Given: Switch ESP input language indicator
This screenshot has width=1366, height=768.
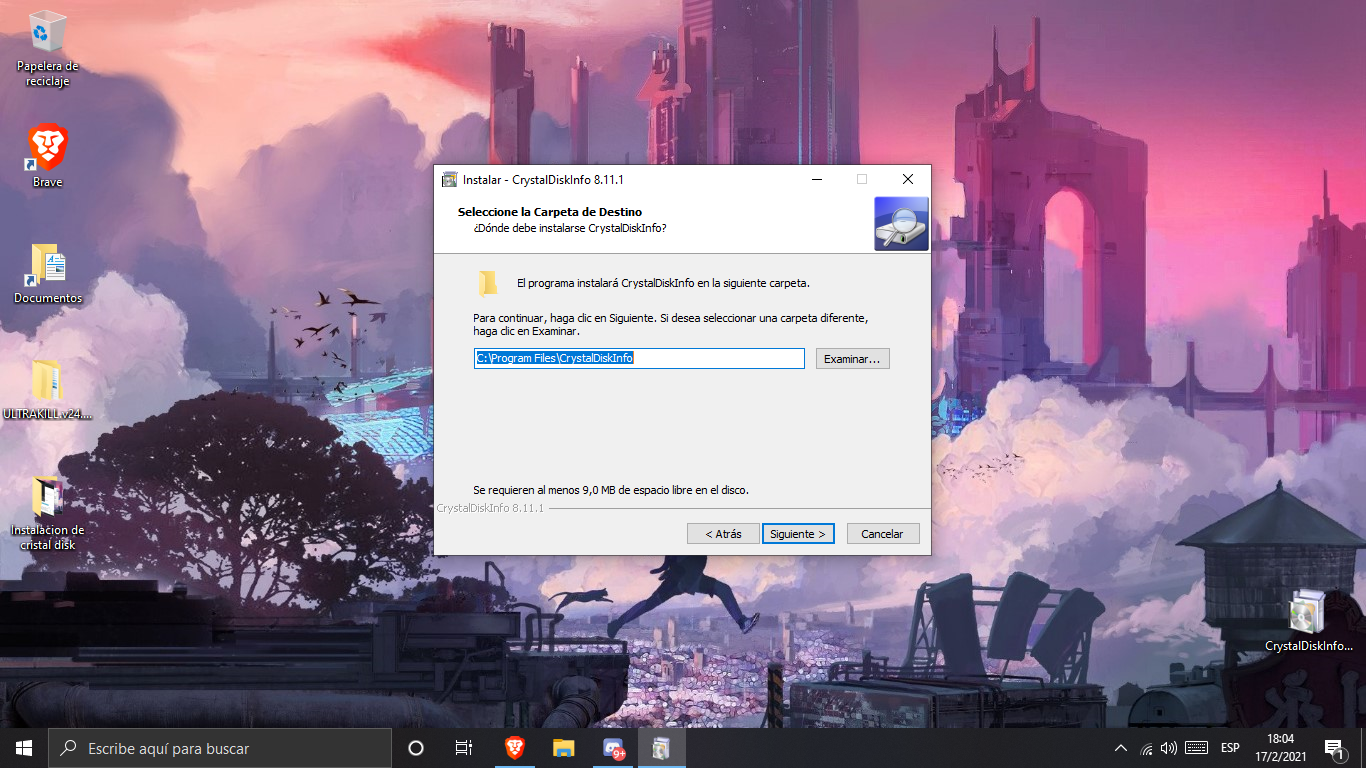Looking at the screenshot, I should point(1230,748).
